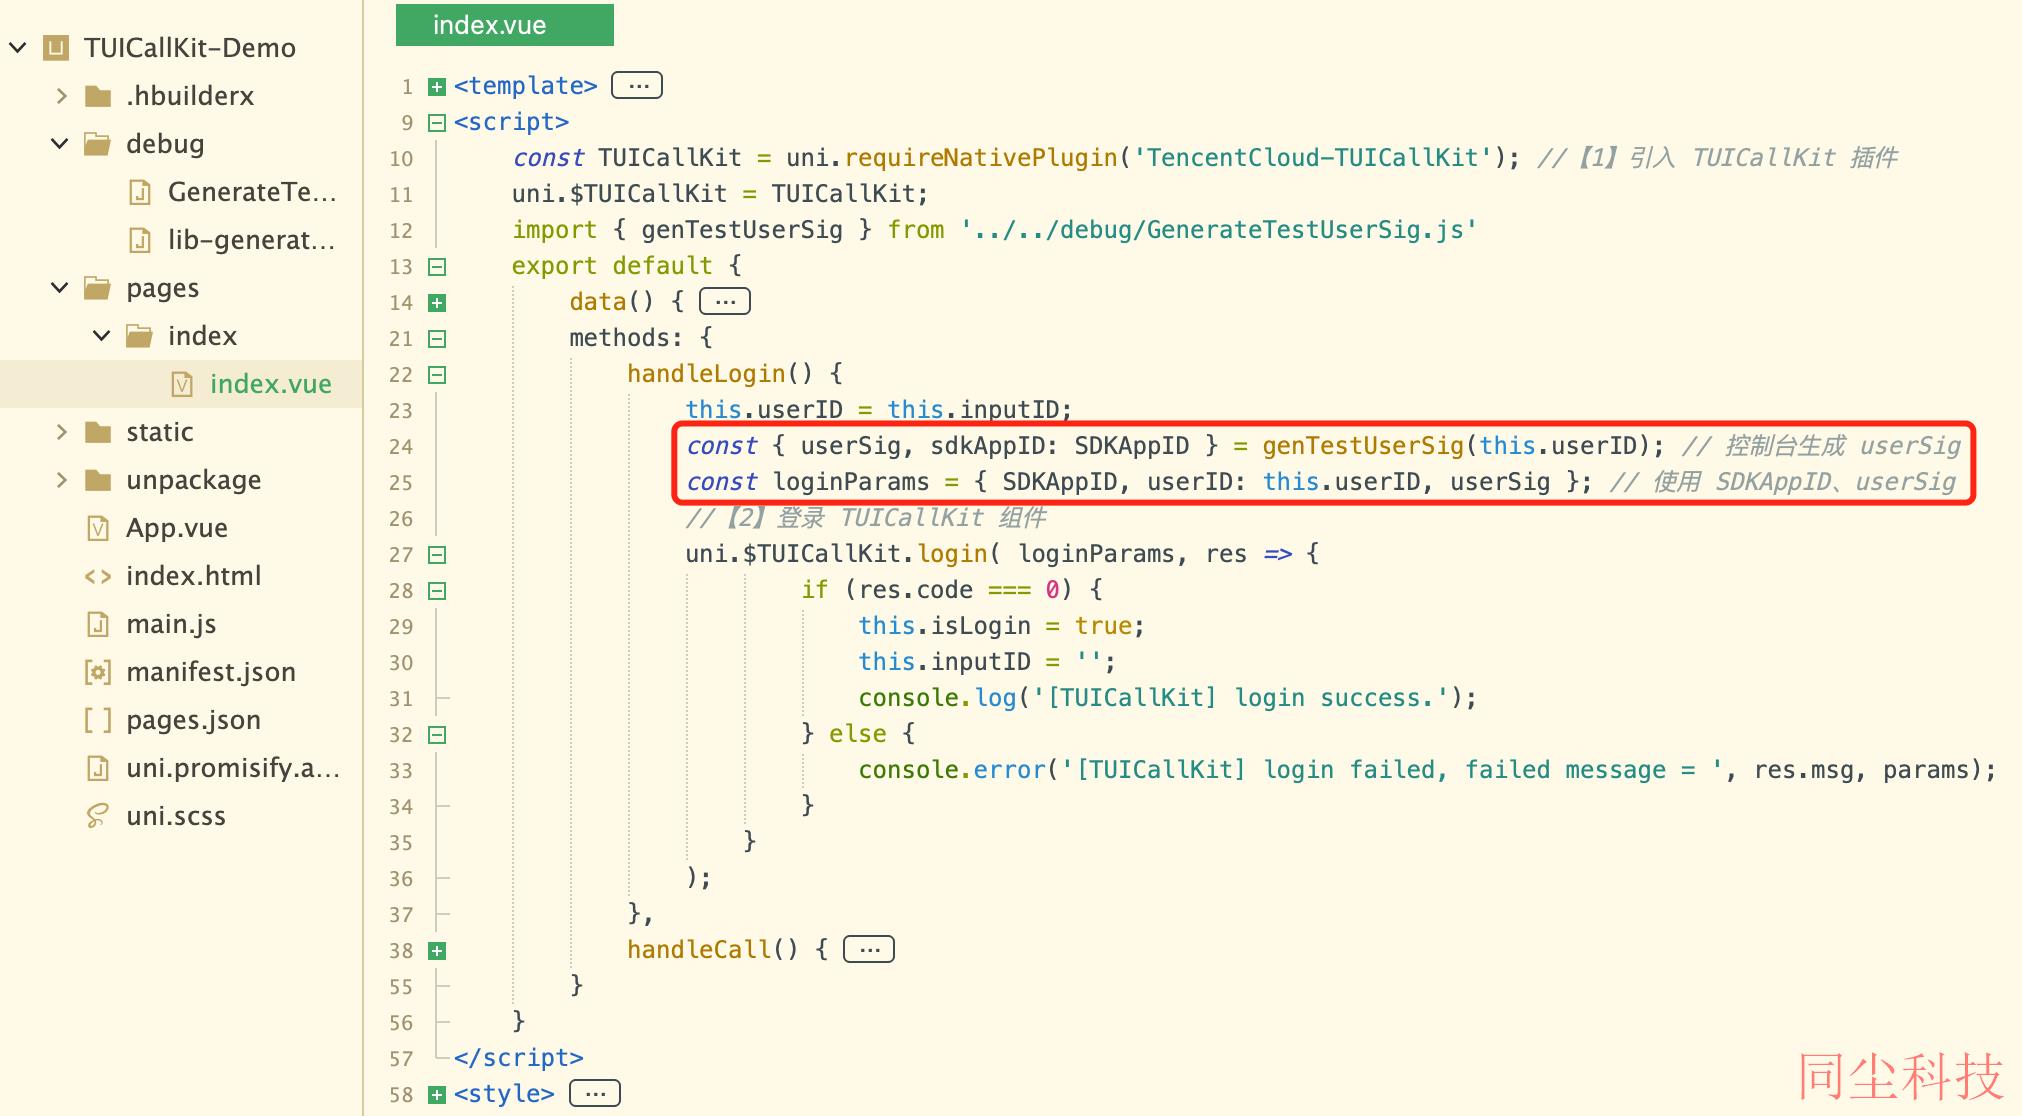Collapse the else block on line 32
Screen dimensions: 2022x1116
437,735
